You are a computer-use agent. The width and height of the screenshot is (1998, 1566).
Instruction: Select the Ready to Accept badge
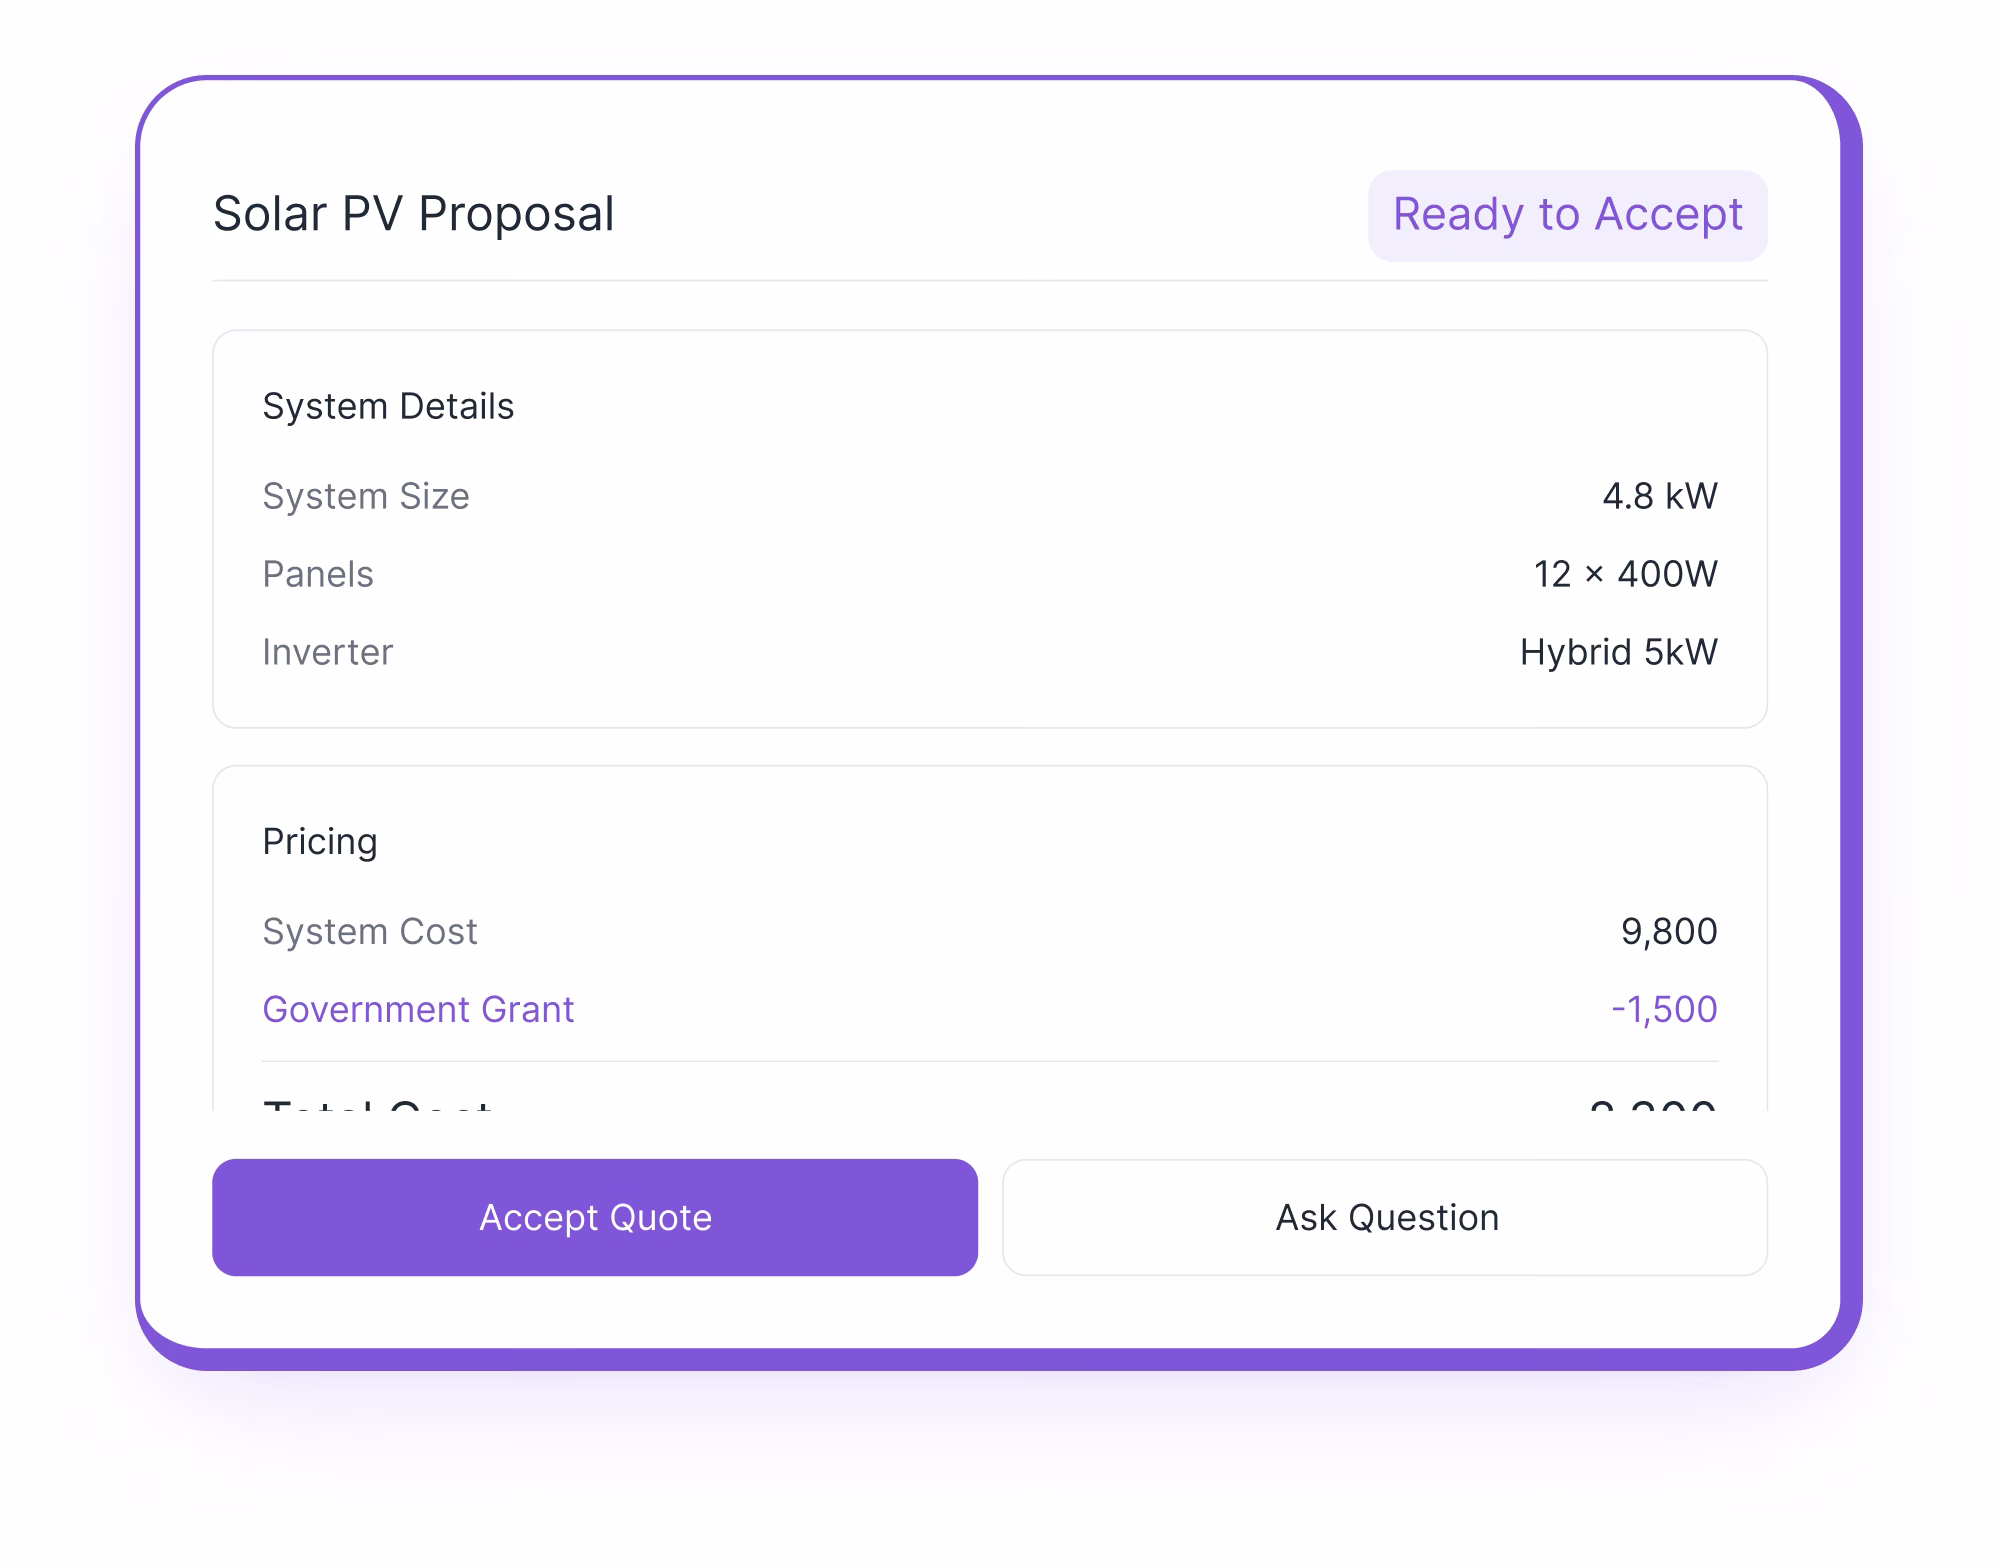1566,214
